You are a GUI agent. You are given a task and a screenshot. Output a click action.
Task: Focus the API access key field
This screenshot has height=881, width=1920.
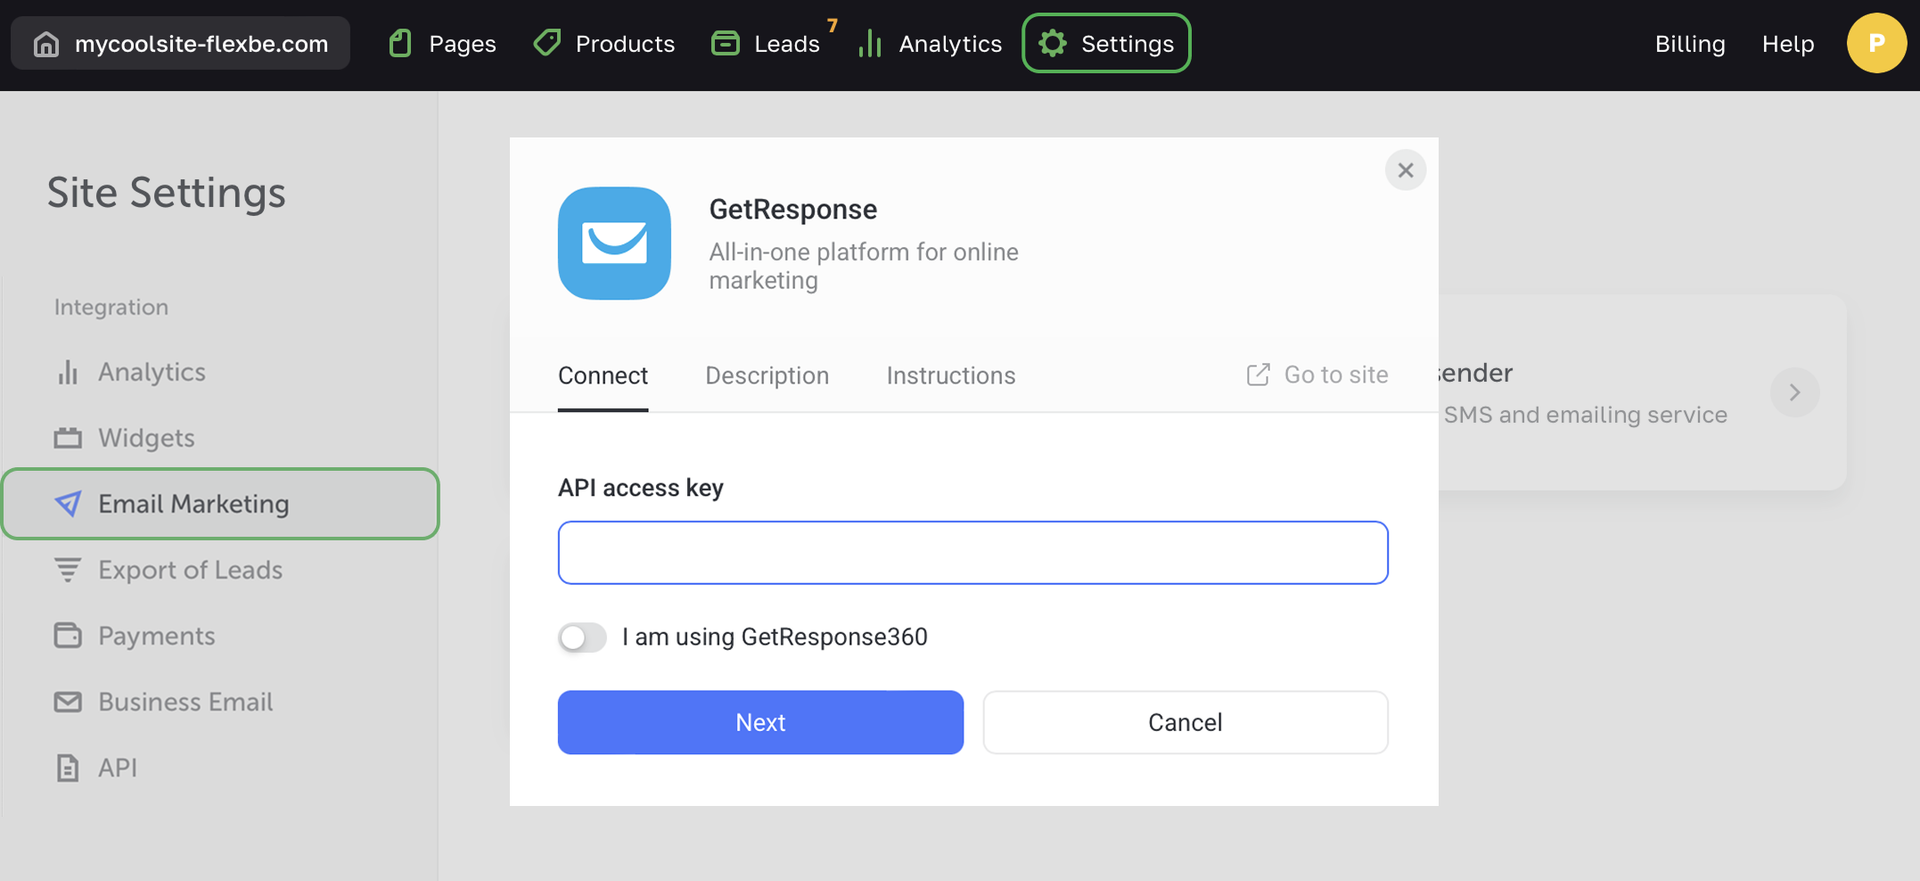point(972,552)
